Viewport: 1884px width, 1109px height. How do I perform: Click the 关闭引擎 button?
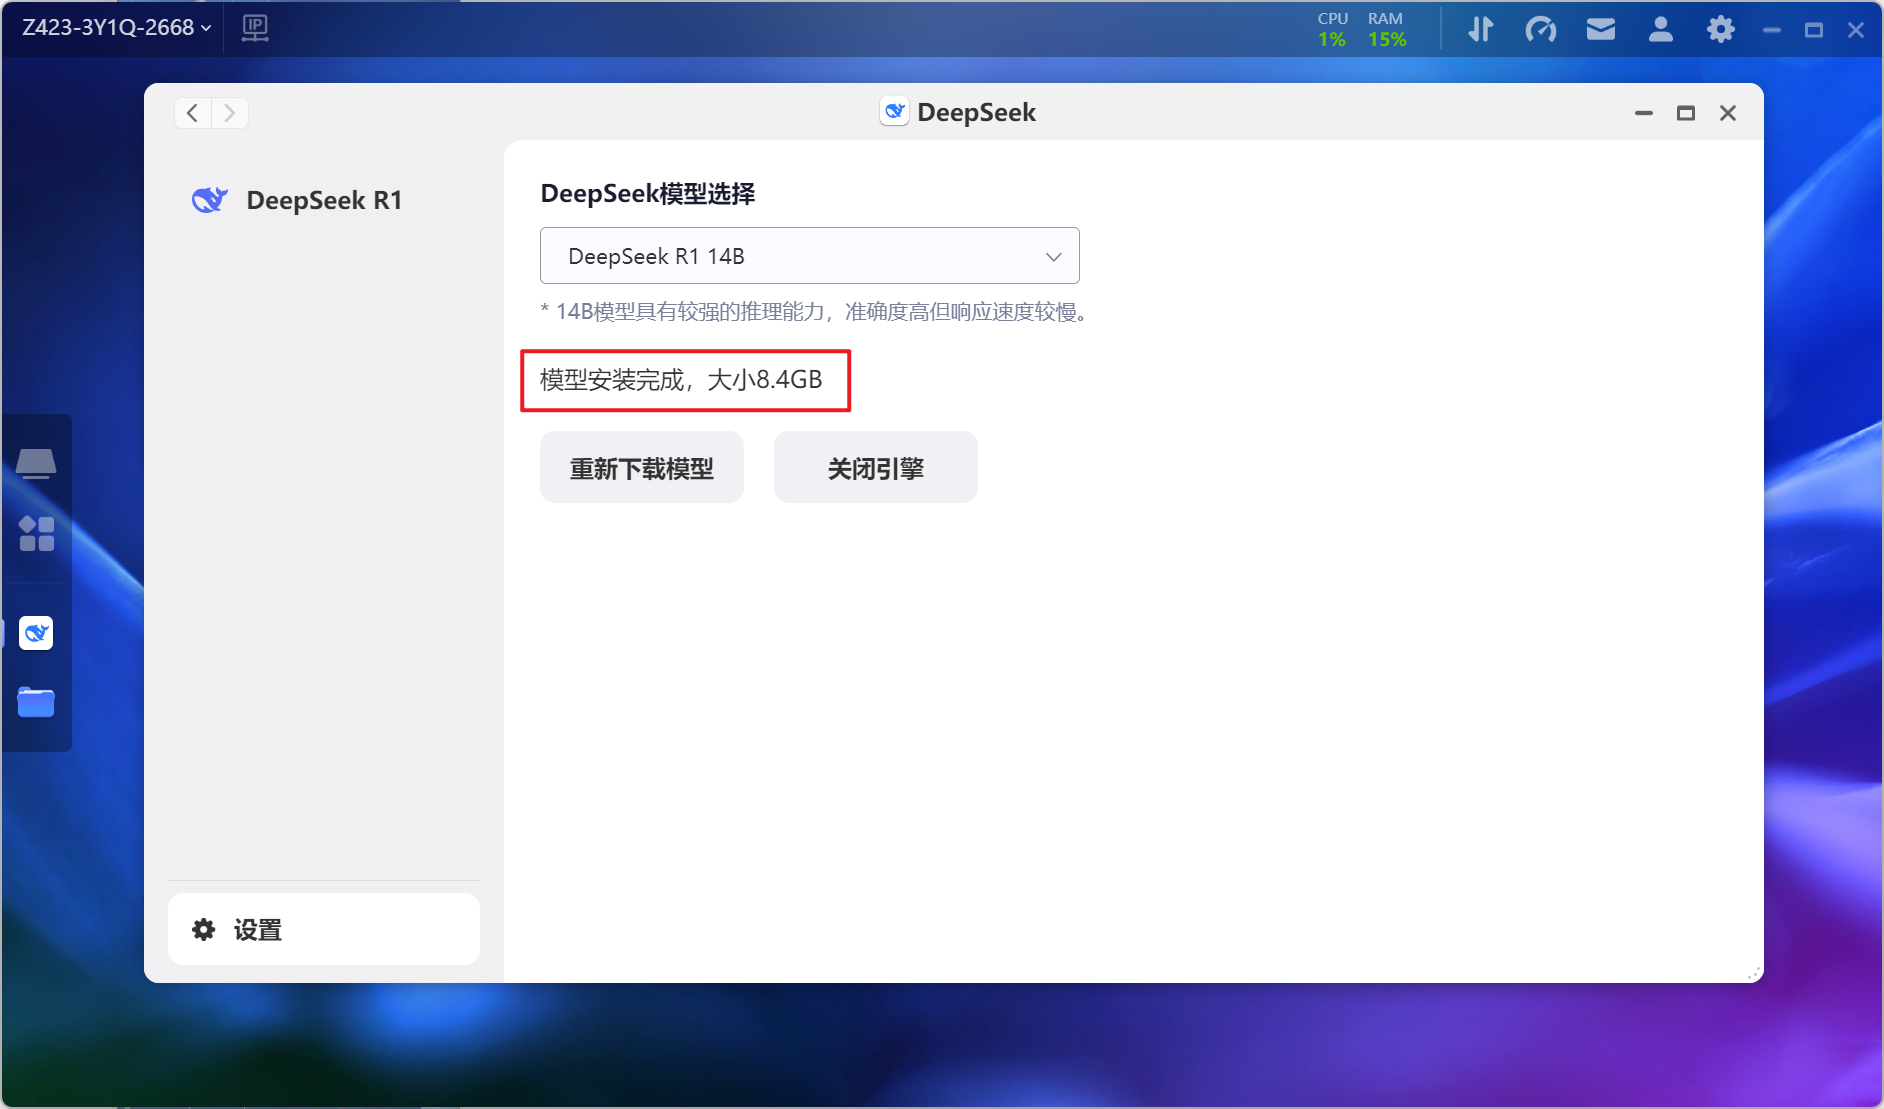(x=876, y=467)
